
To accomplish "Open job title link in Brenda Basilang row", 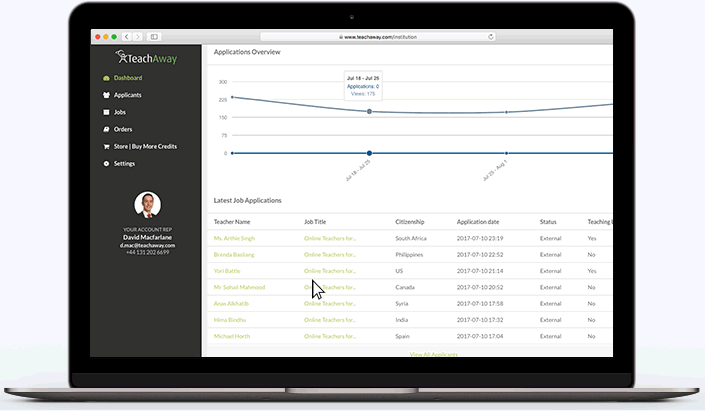I will [x=330, y=255].
